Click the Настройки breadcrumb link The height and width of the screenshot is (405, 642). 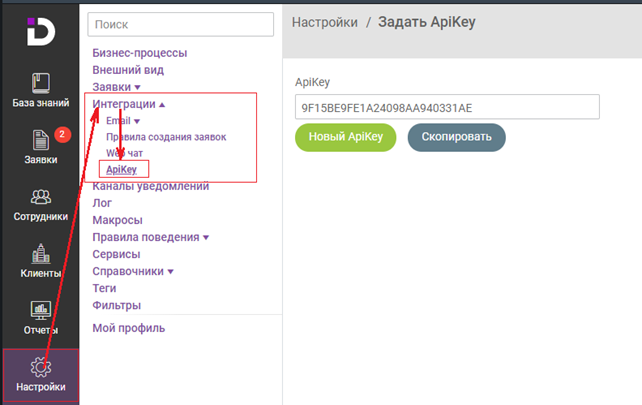tap(325, 22)
